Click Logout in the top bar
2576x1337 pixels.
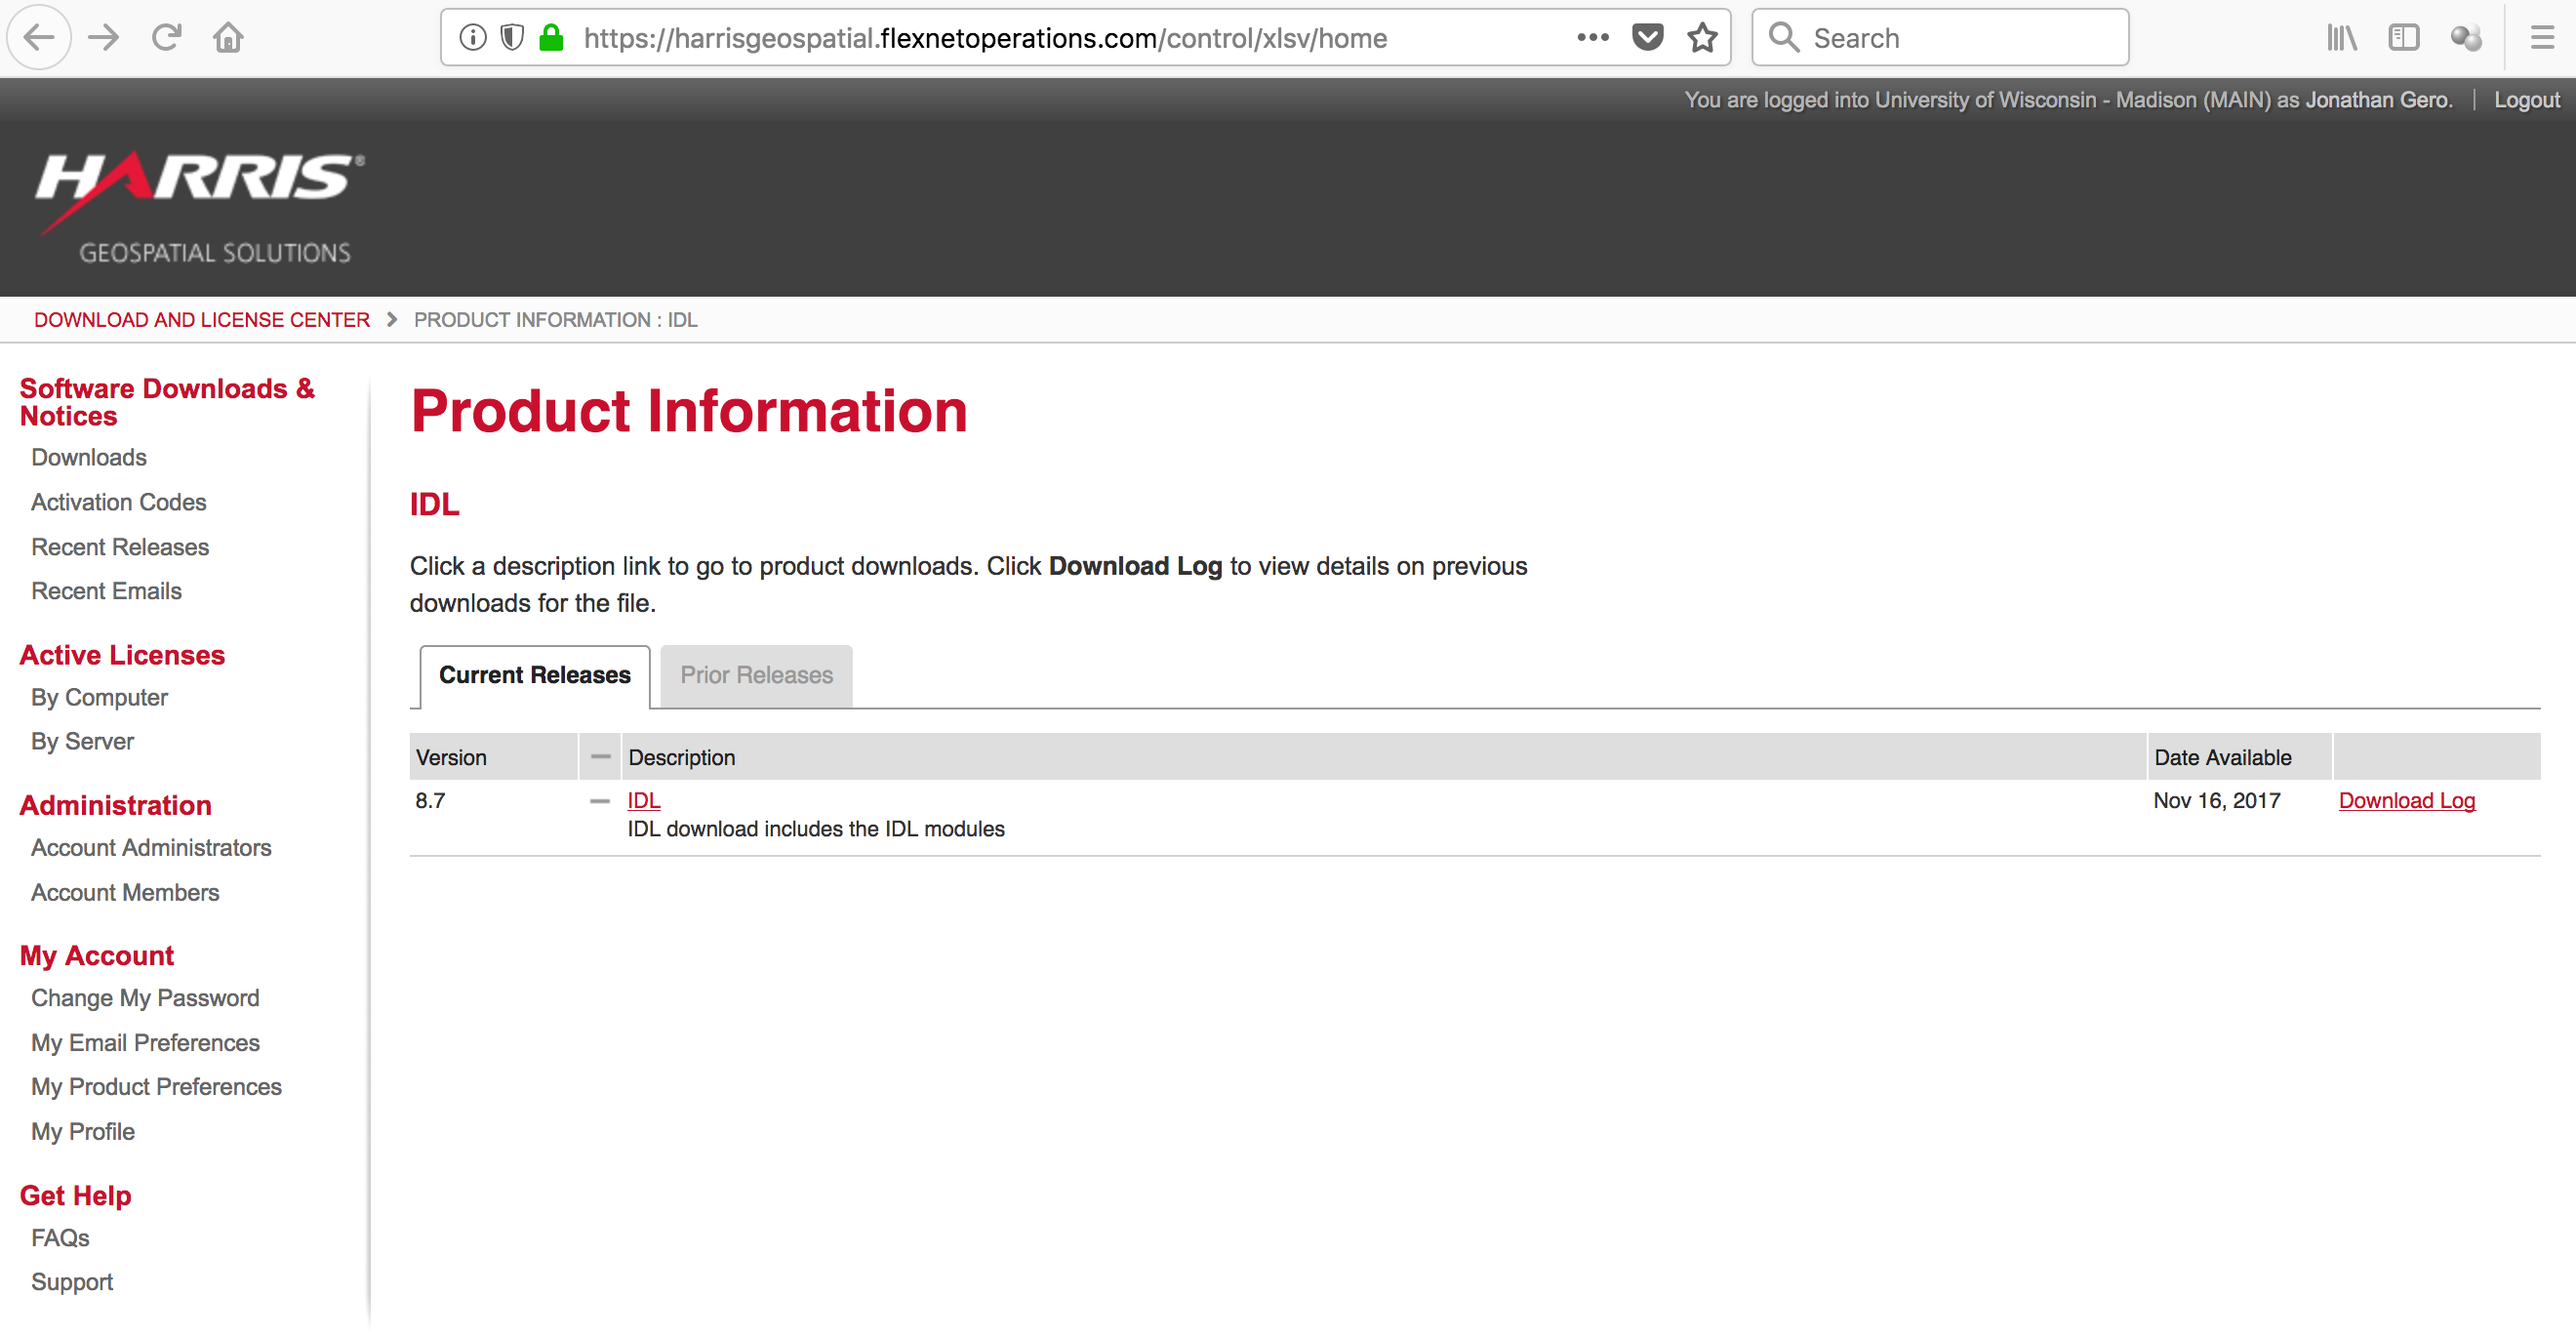coord(2526,100)
